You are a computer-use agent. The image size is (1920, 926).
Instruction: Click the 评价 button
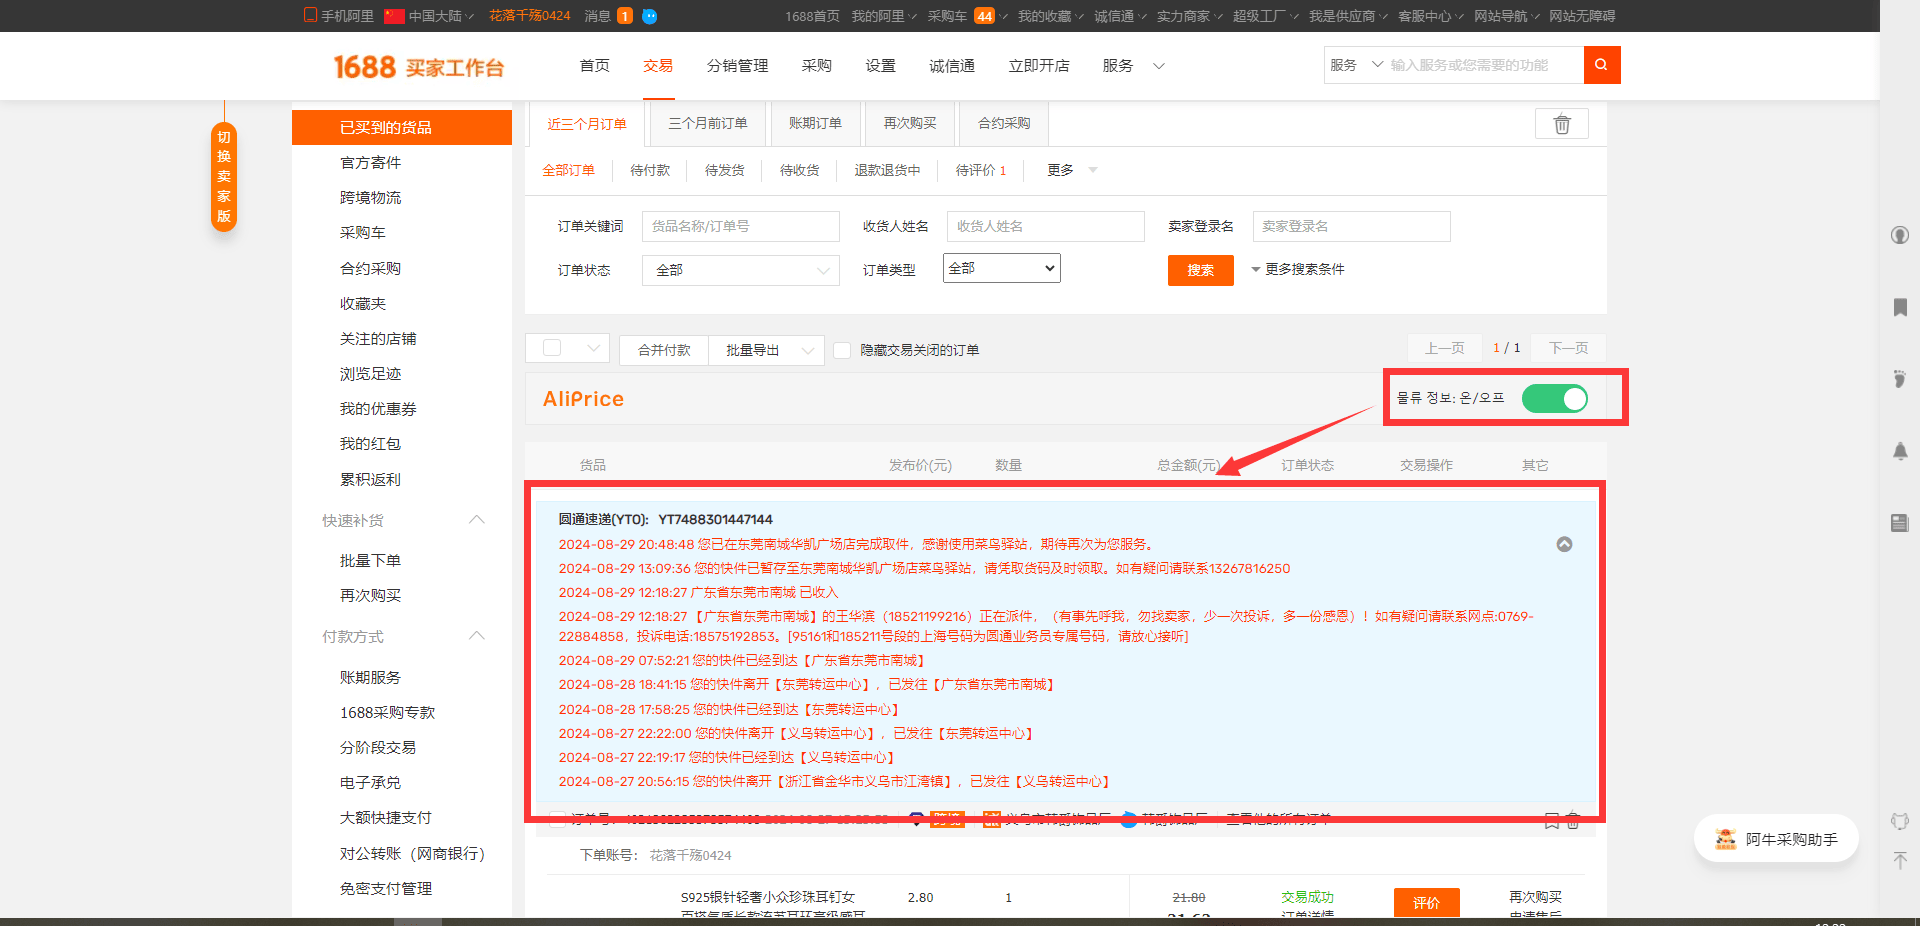point(1426,902)
